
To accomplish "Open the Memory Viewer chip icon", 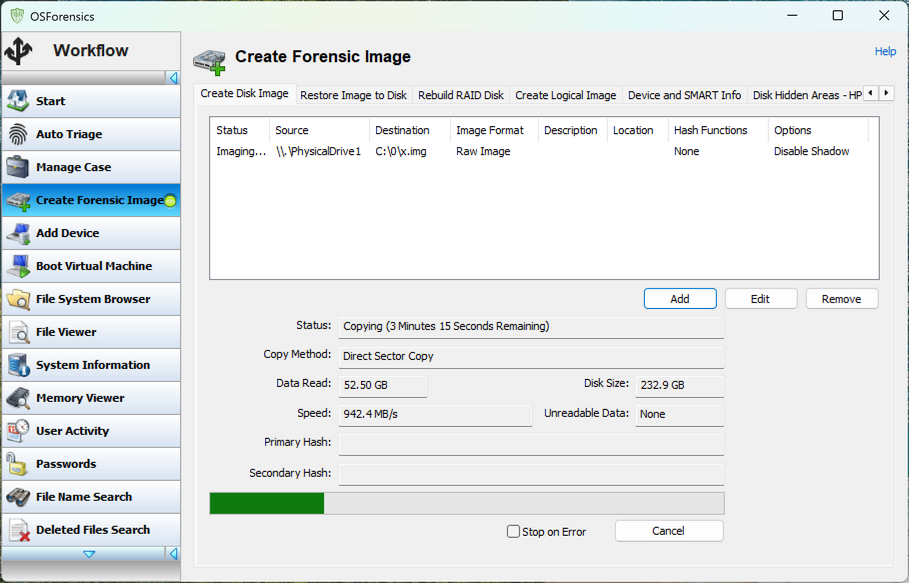I will [19, 398].
